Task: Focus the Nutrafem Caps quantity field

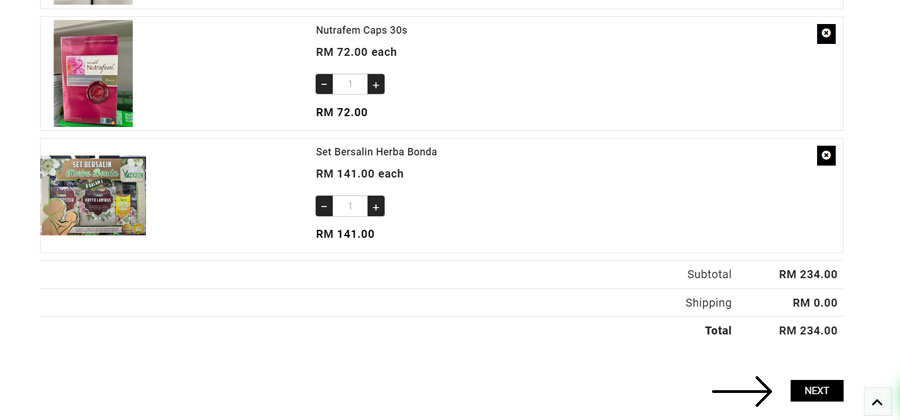Action: 350,84
